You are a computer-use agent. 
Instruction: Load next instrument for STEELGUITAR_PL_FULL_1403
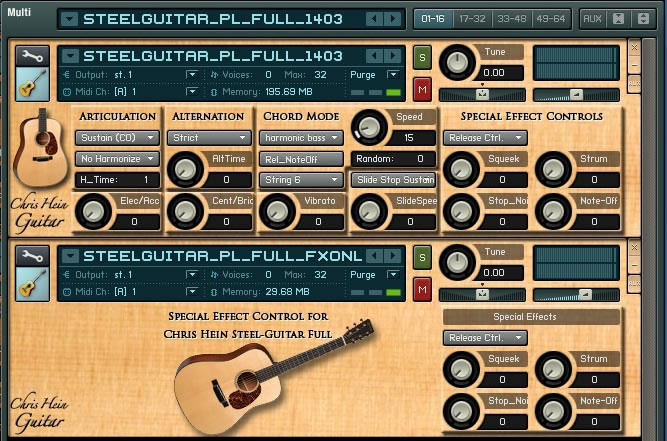(x=393, y=56)
